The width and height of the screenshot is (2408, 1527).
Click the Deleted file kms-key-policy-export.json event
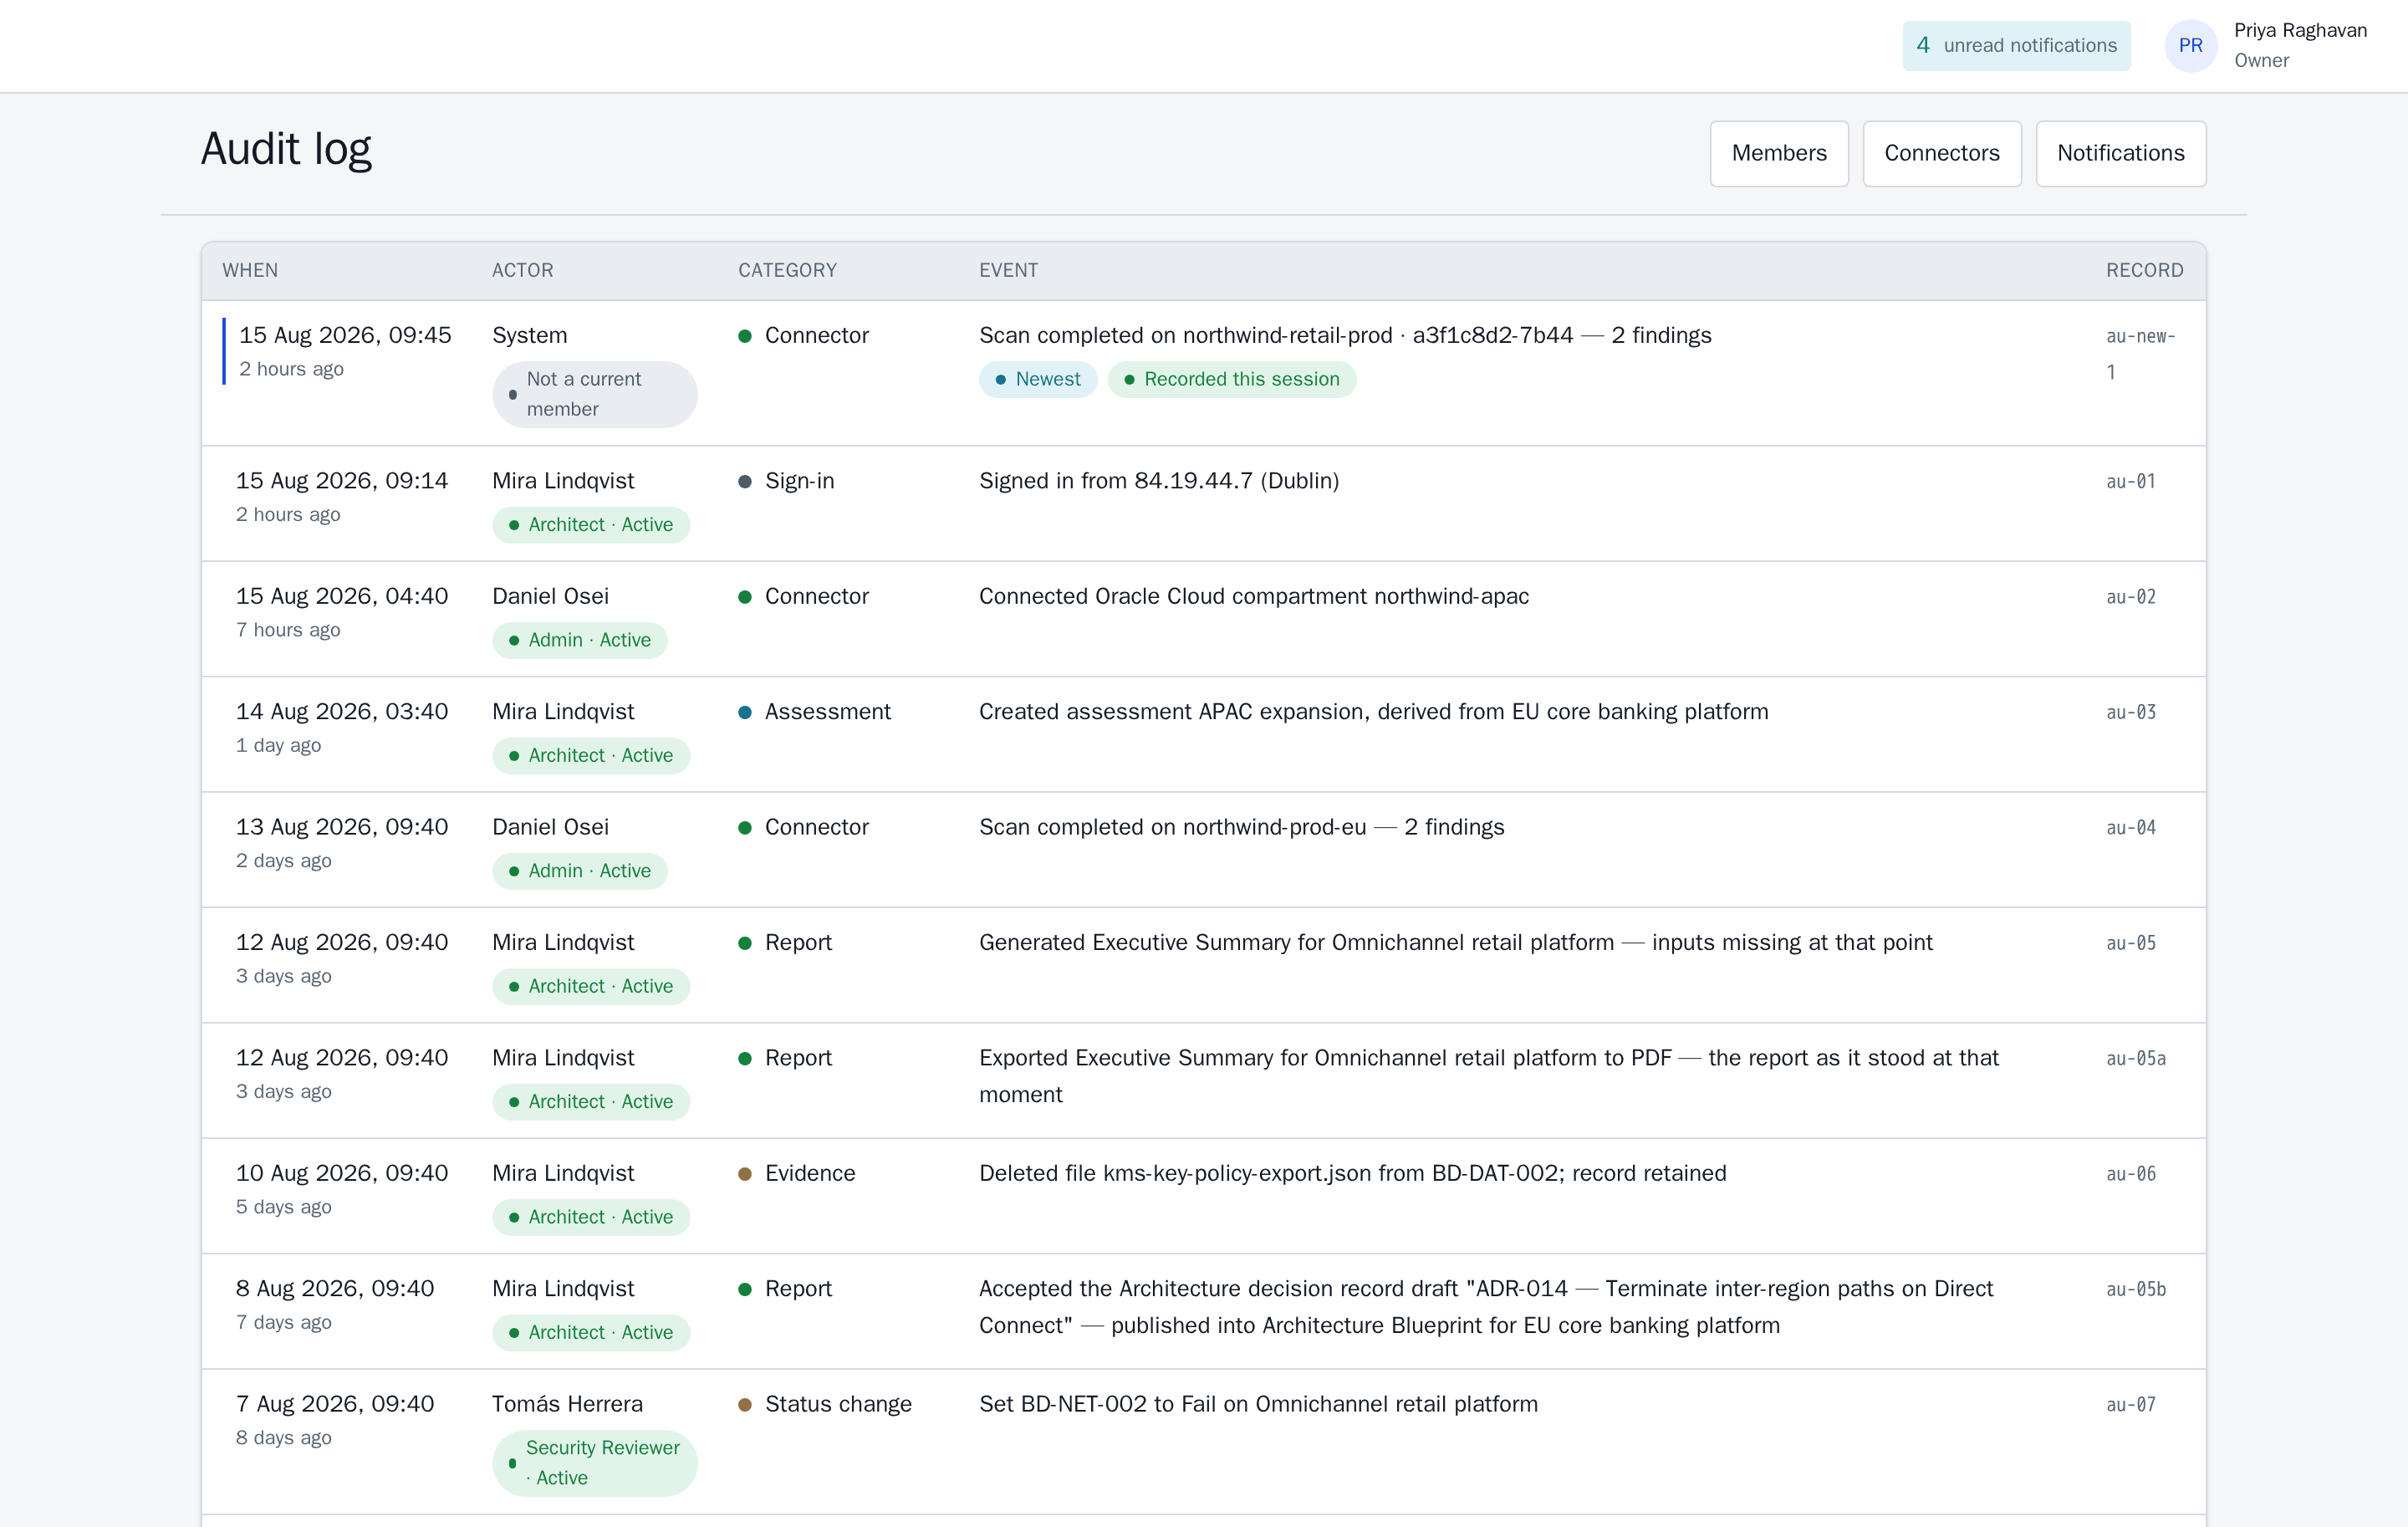(1352, 1173)
